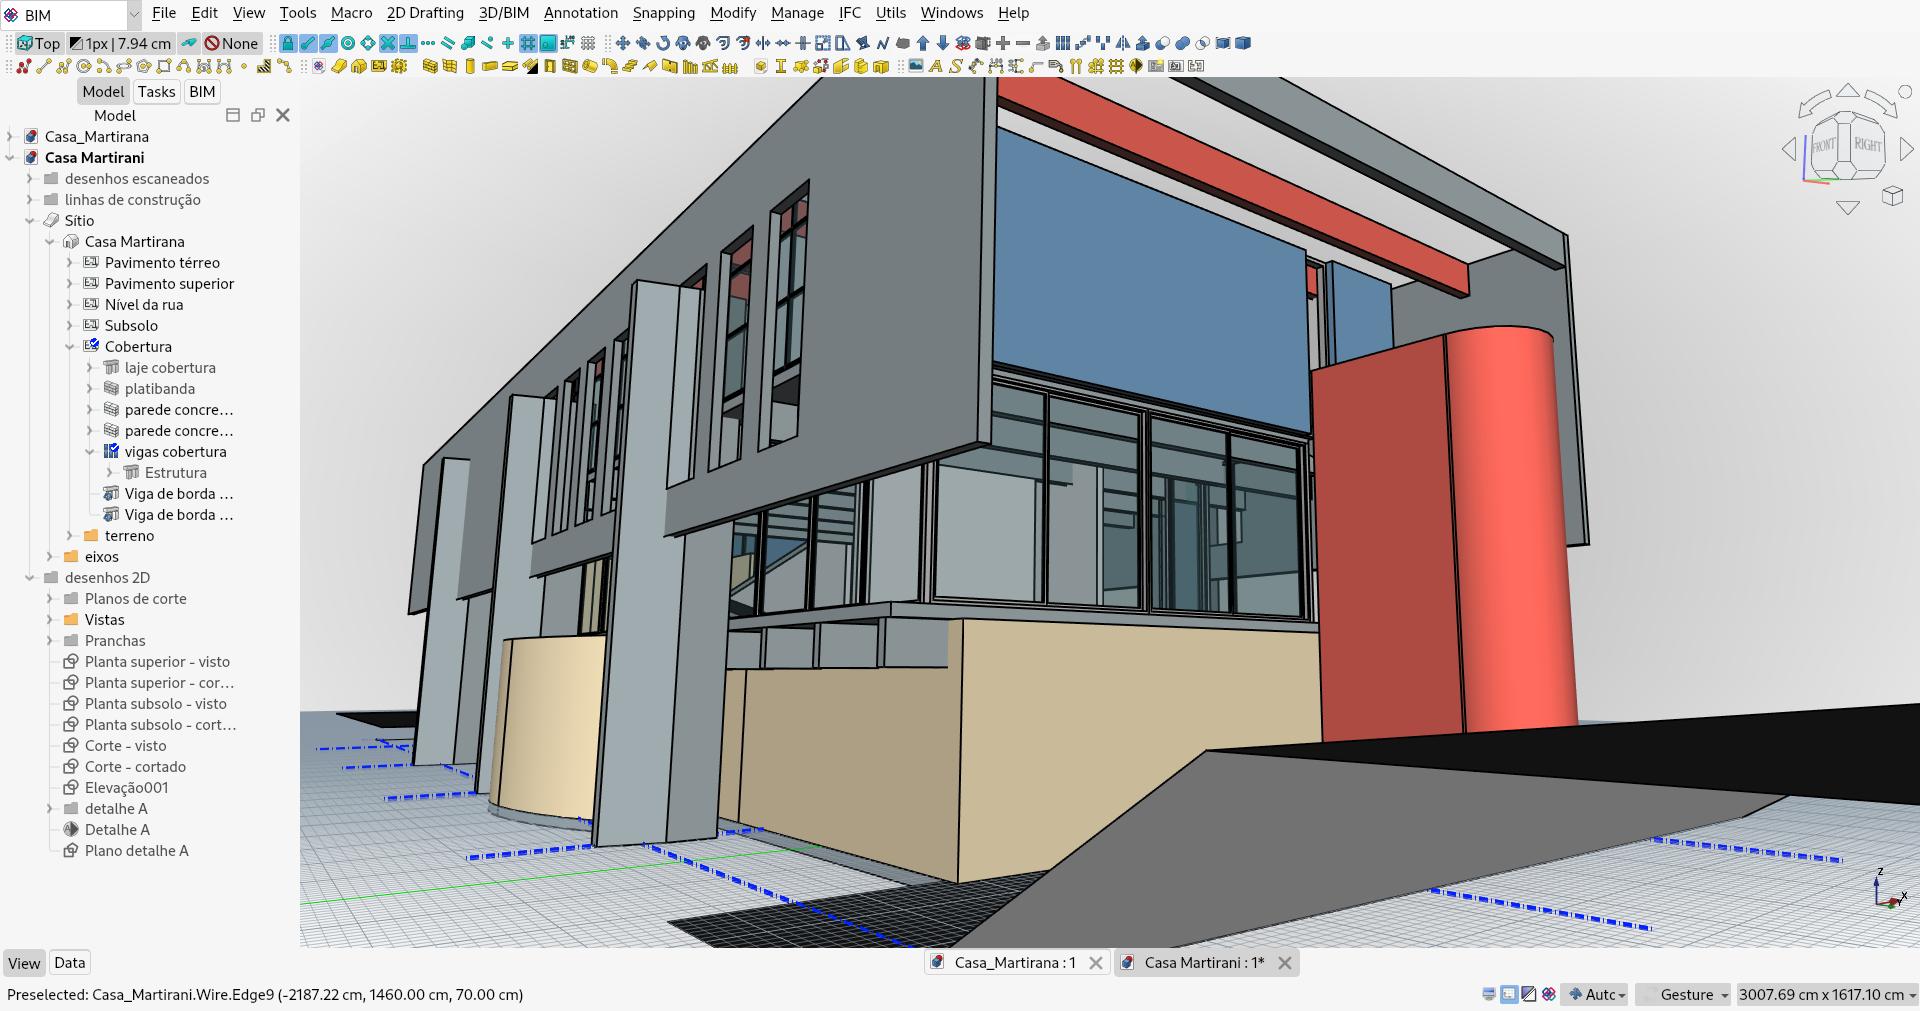This screenshot has height=1011, width=1920.
Task: Click the navigation cube Front face
Action: point(1822,146)
